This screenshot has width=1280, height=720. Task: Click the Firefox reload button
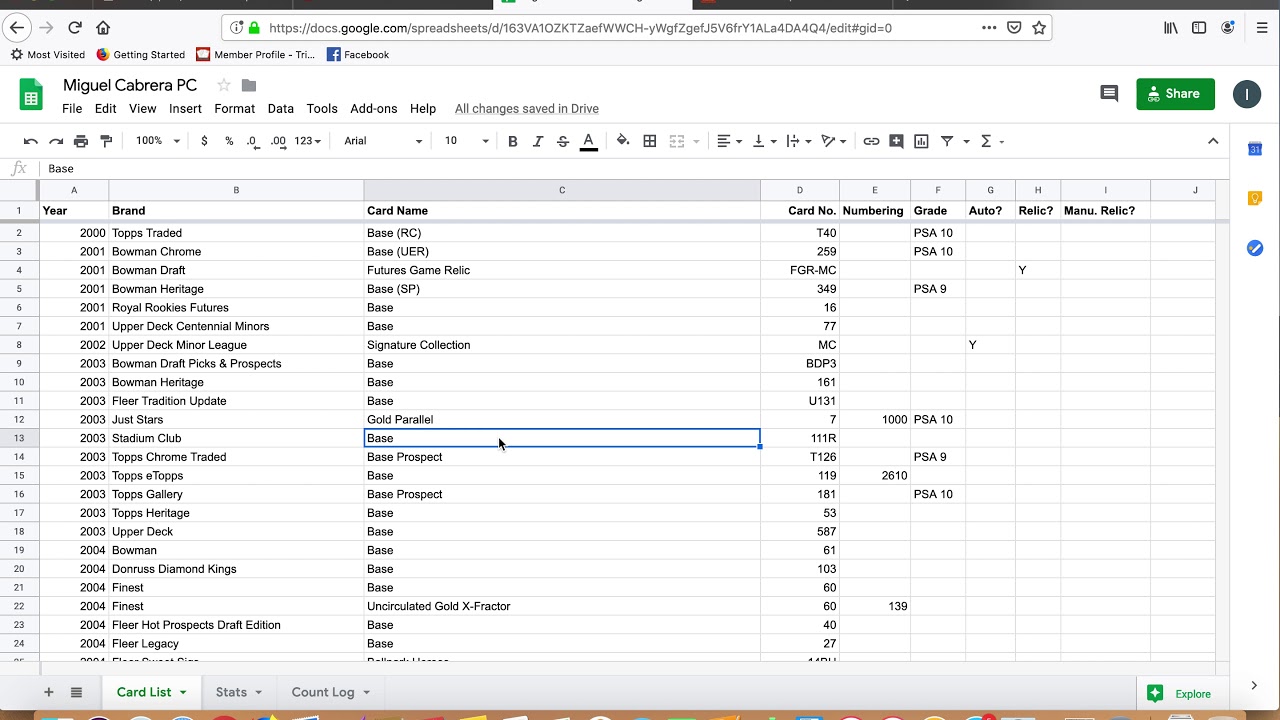tap(75, 28)
